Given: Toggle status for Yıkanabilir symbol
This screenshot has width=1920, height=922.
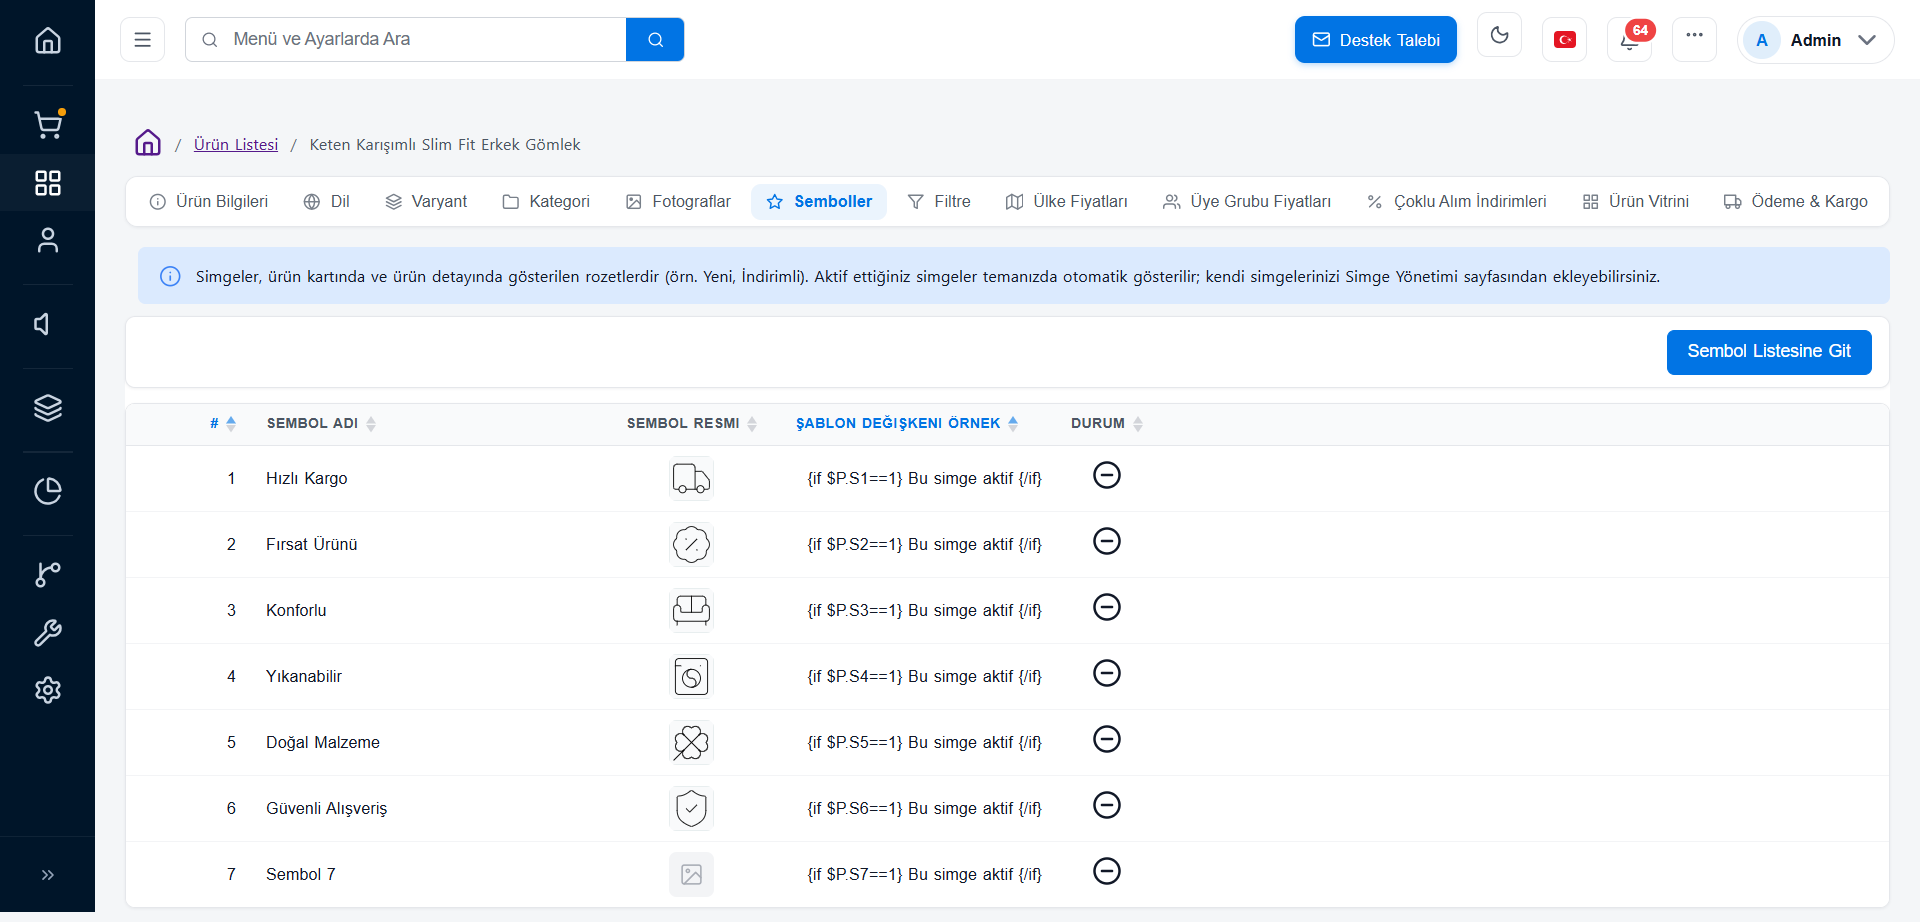Looking at the screenshot, I should (1107, 673).
